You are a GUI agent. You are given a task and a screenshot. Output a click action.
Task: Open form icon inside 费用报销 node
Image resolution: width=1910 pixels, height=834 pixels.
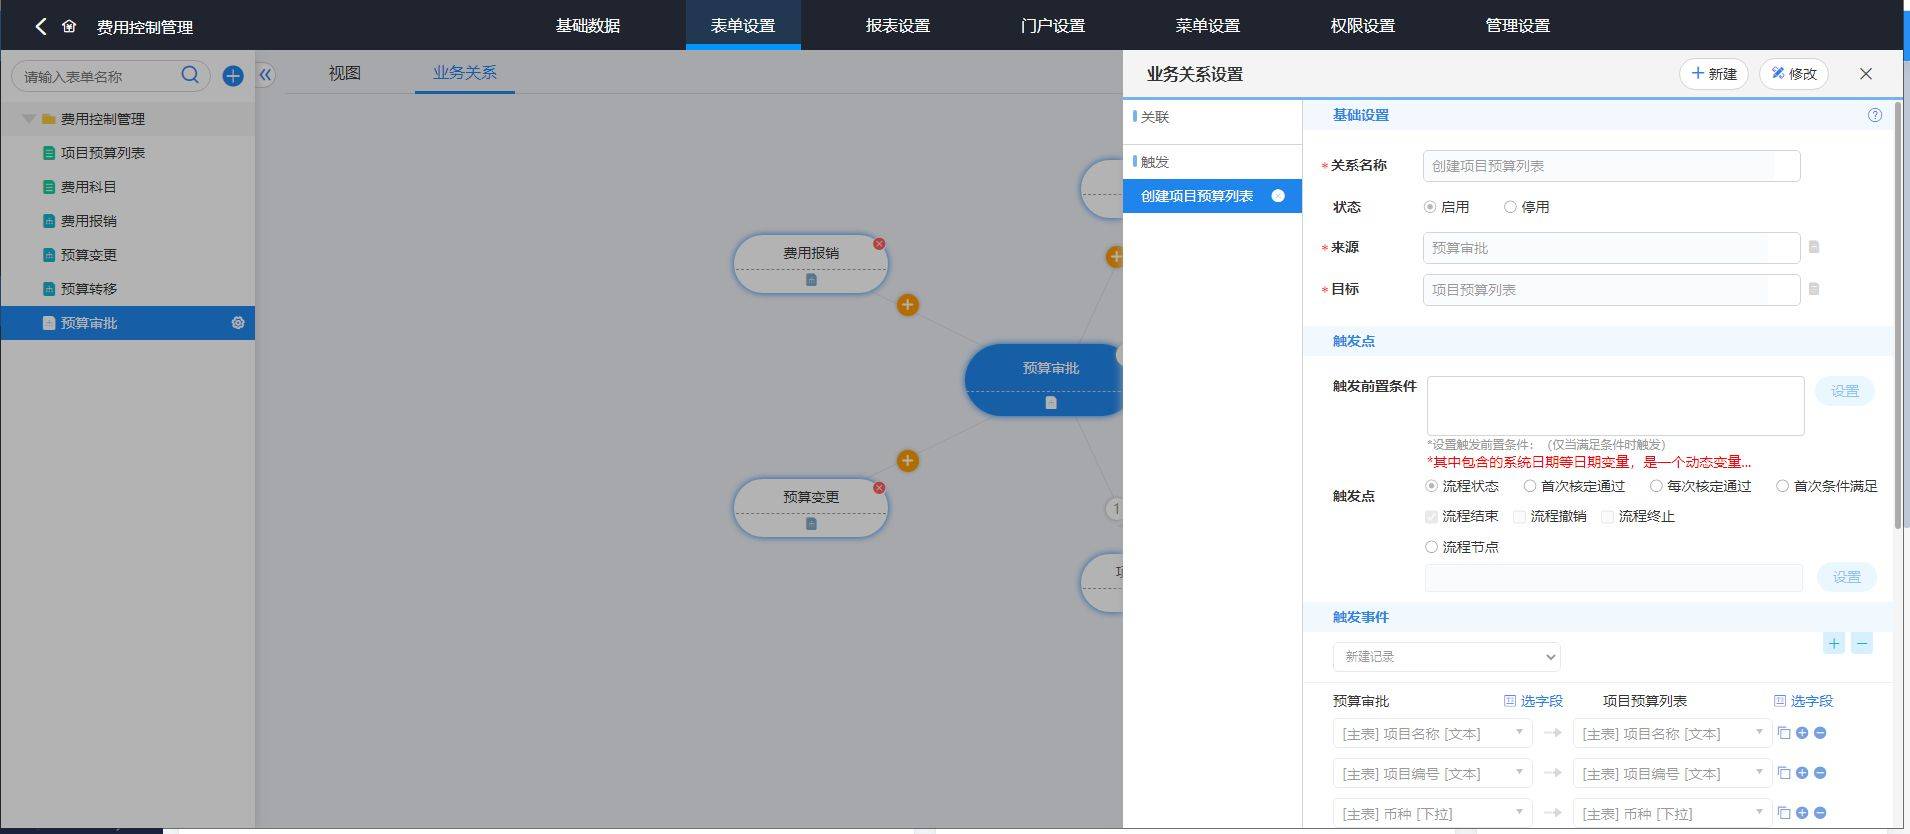[x=811, y=280]
